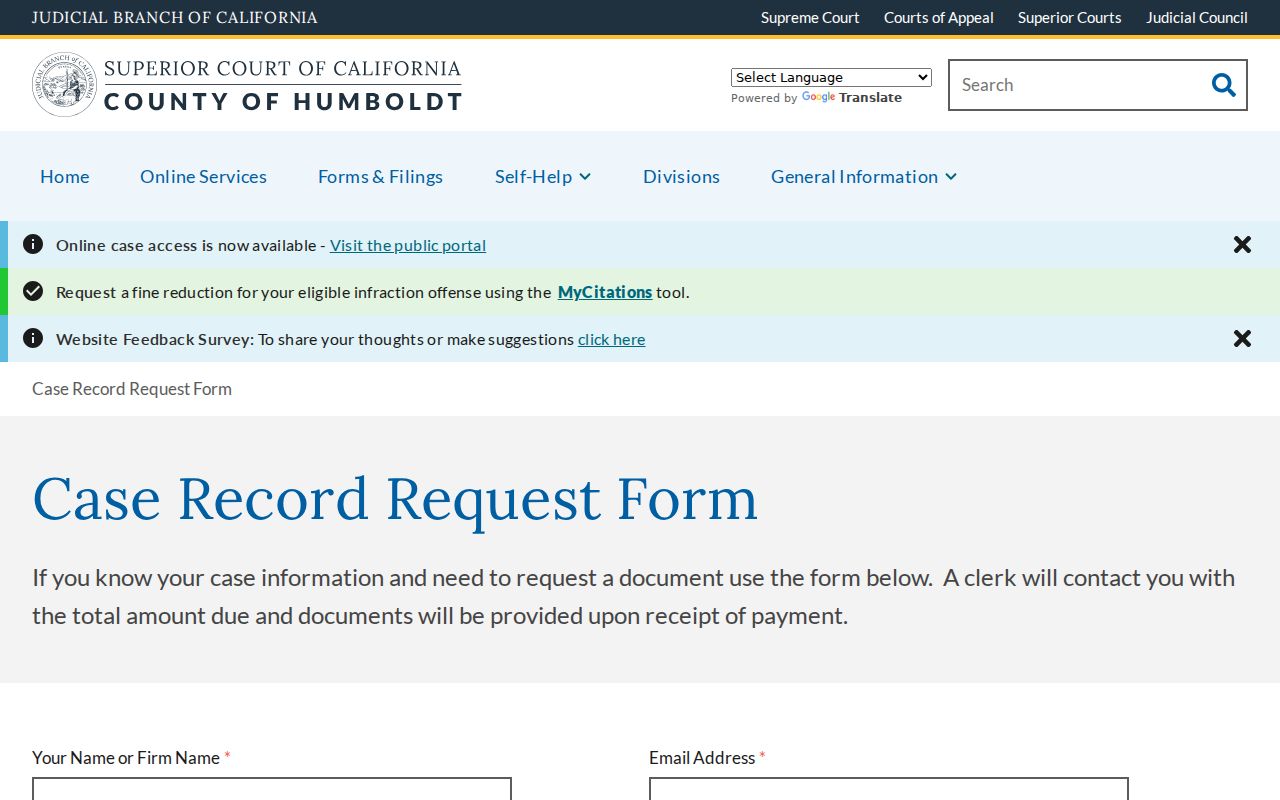Click the Google Translate powered-by label
The height and width of the screenshot is (800, 1280).
coord(816,98)
